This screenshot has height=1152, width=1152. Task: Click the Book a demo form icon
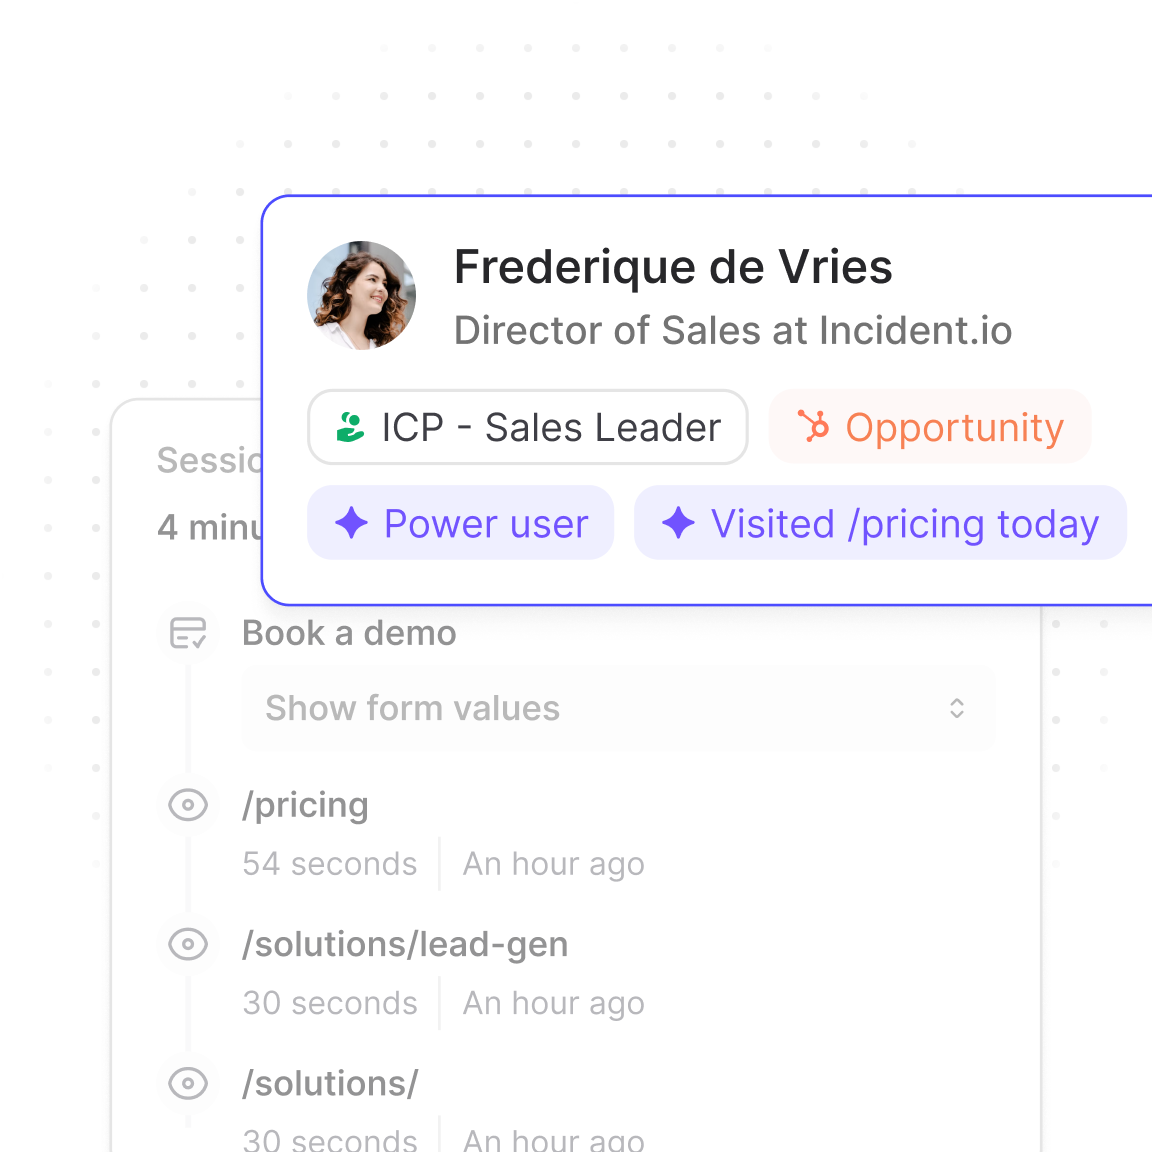(188, 633)
